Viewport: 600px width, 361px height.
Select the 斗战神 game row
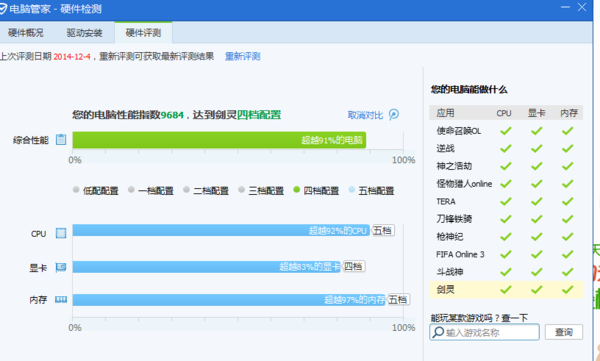click(506, 272)
